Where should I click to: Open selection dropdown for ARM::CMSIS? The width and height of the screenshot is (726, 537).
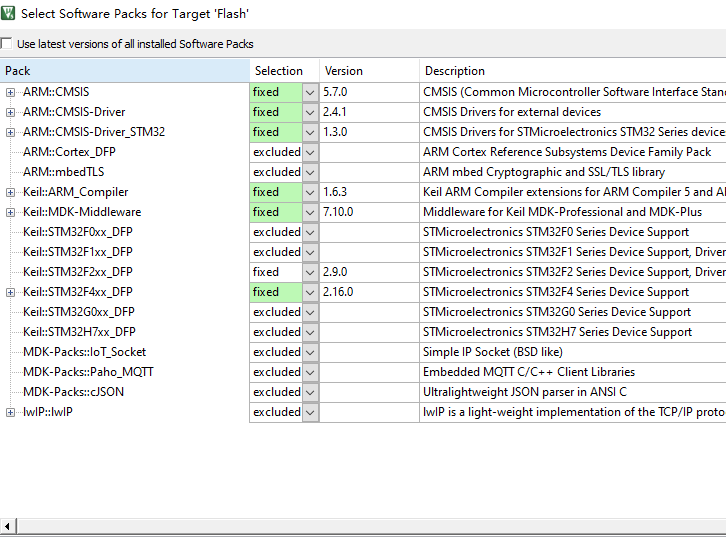[x=310, y=92]
